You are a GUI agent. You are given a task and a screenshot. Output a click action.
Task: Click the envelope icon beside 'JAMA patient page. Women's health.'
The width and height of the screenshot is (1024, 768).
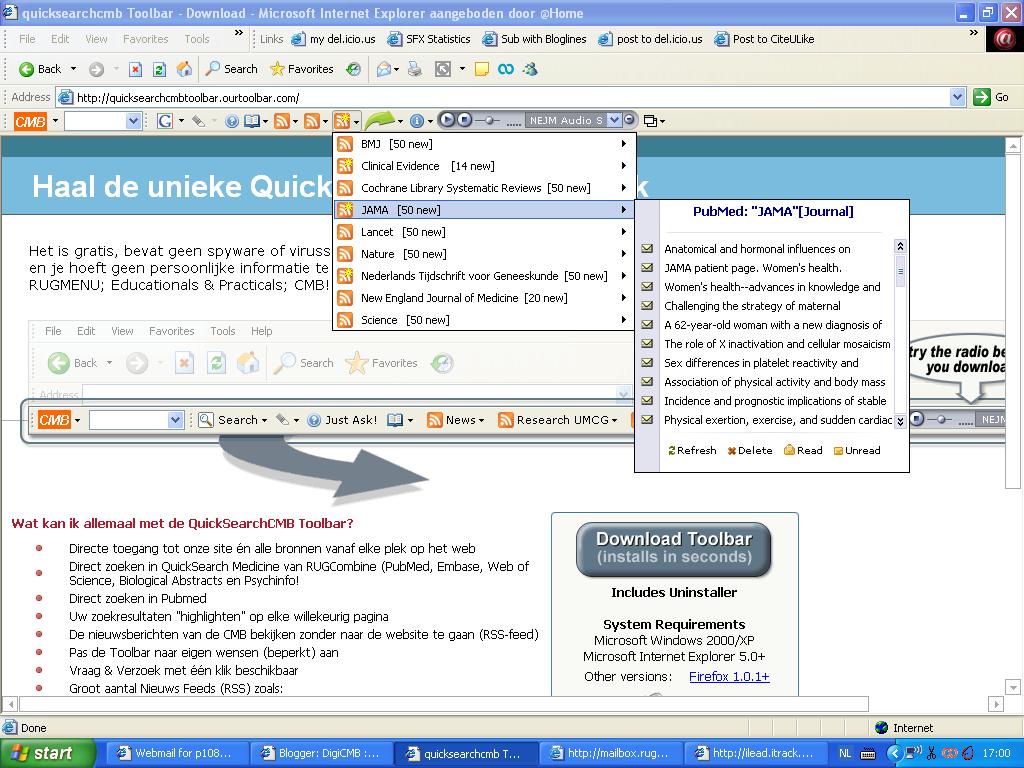click(x=647, y=268)
